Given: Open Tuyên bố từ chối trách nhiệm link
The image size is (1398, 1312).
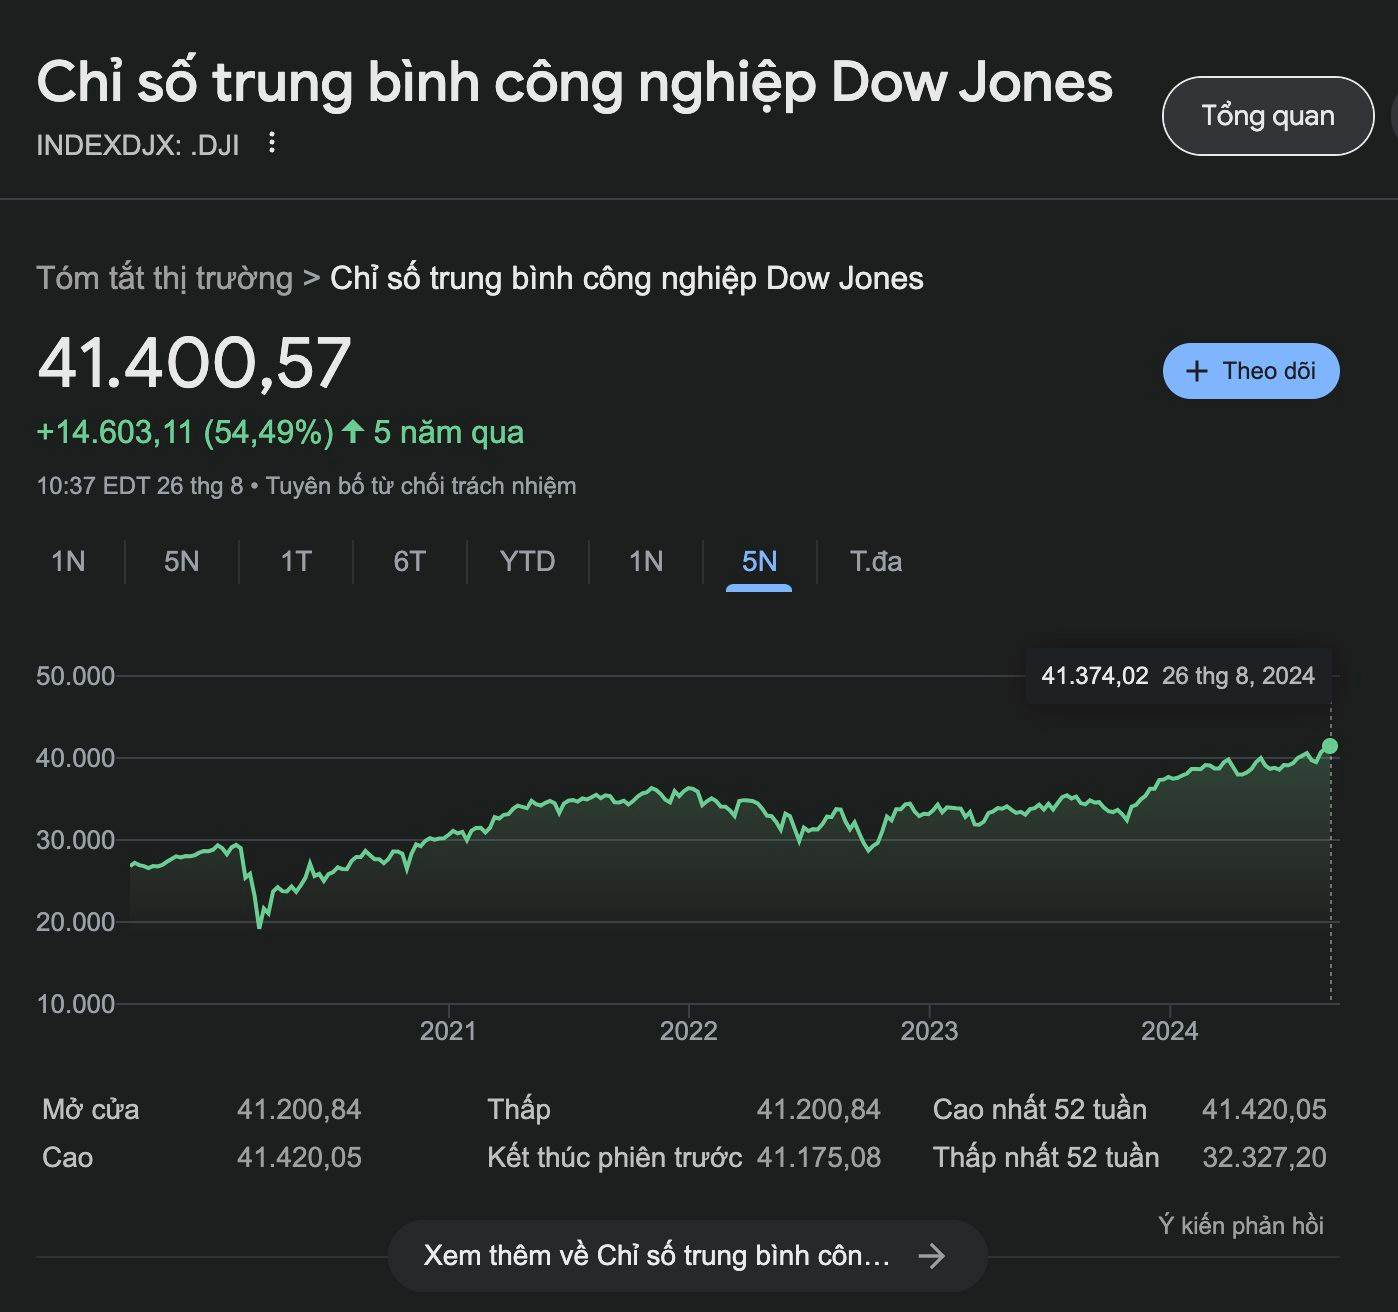Looking at the screenshot, I should tap(421, 486).
